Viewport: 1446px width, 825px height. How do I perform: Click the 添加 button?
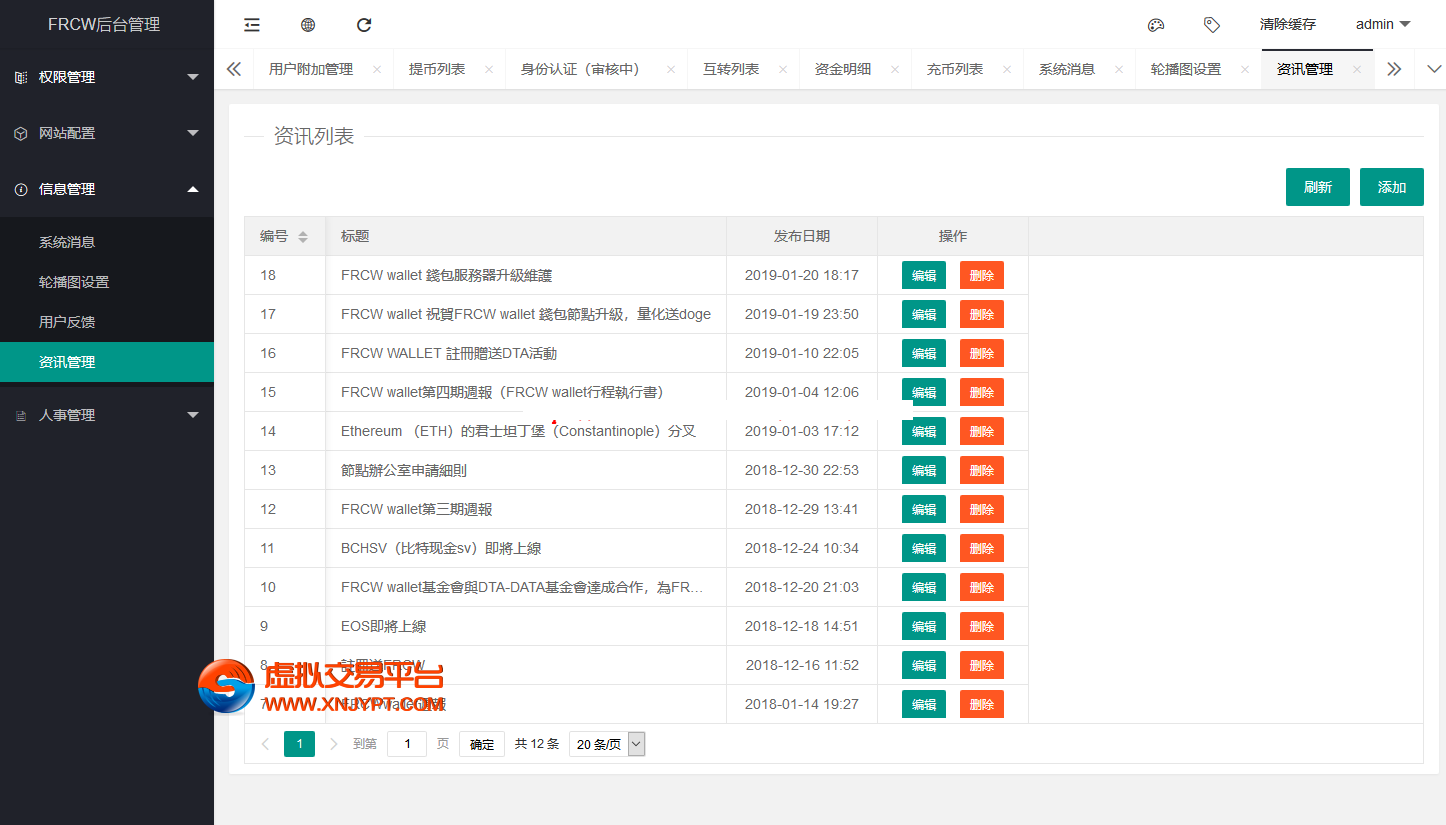pos(1392,187)
